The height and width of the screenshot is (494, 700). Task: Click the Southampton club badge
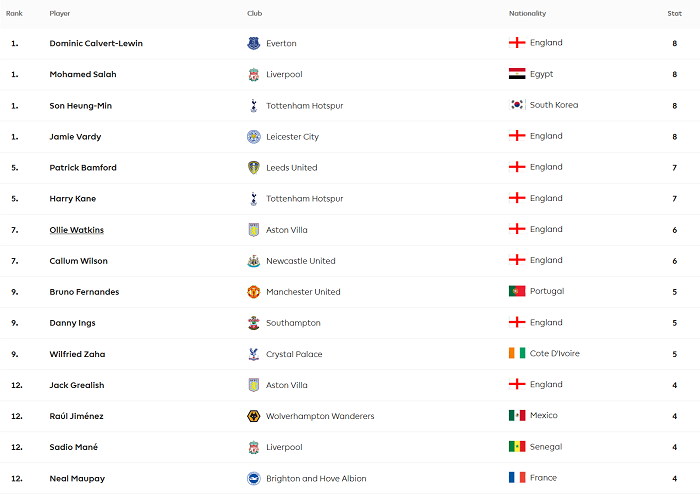(253, 323)
